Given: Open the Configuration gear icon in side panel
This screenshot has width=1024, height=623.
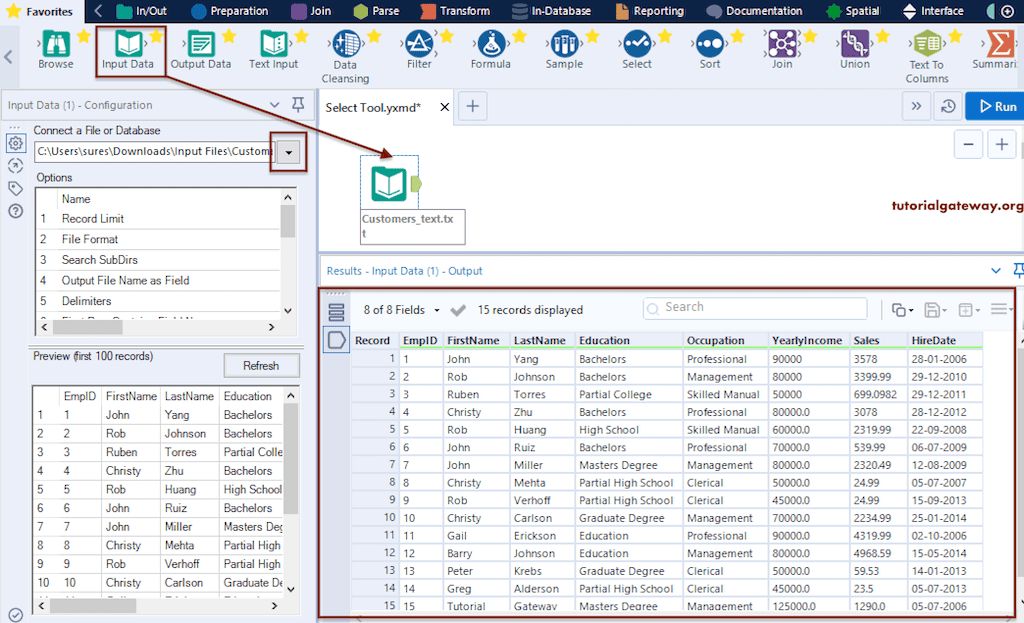Looking at the screenshot, I should tap(15, 144).
